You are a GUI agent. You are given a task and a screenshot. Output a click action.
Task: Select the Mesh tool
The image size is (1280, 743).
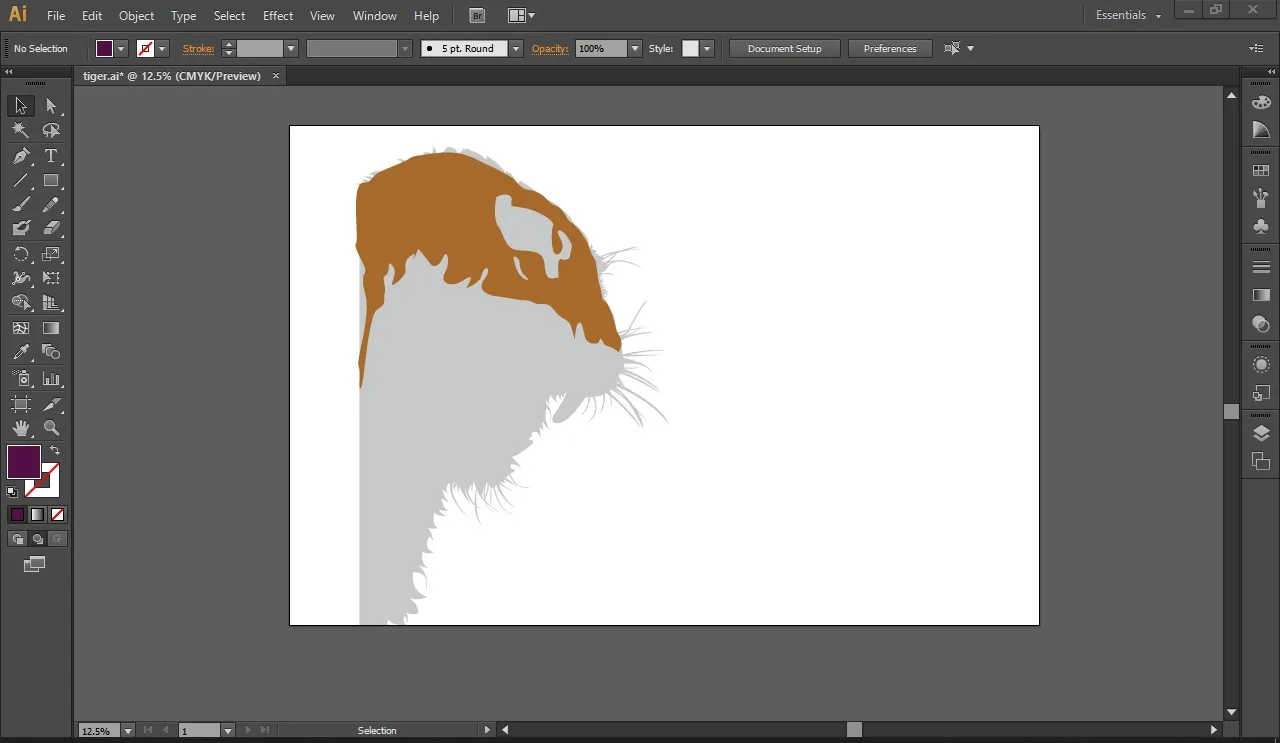pos(21,327)
